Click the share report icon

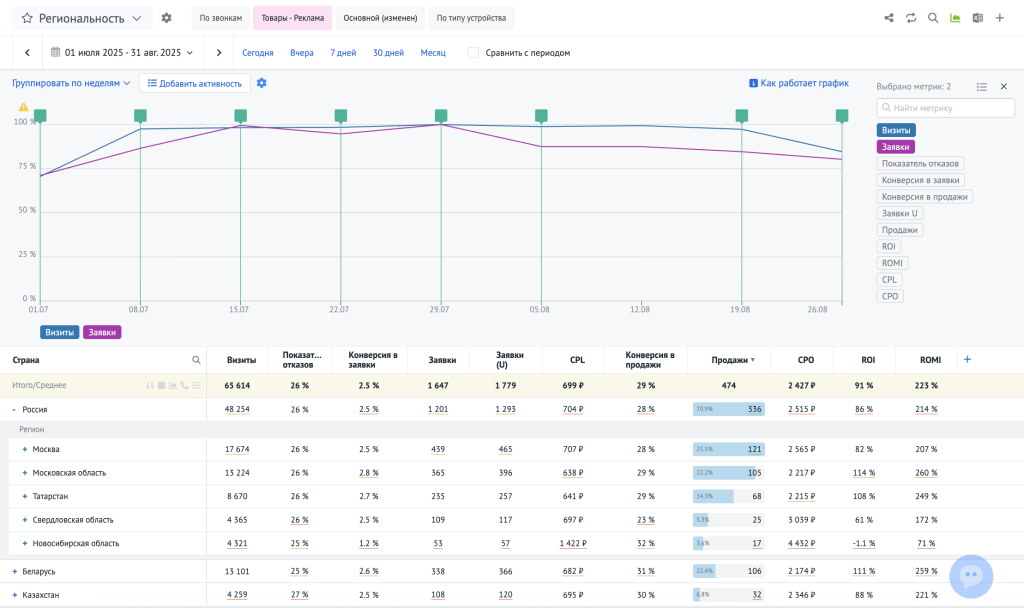[889, 18]
